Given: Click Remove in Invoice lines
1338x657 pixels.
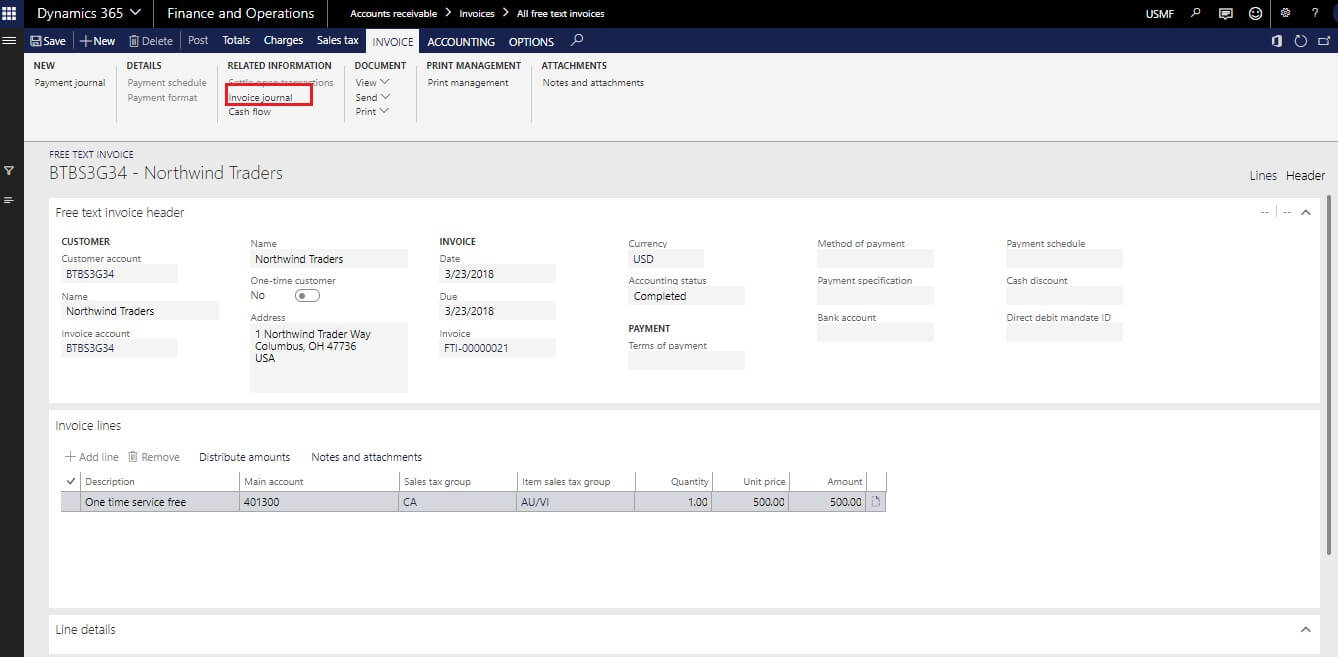Looking at the screenshot, I should (x=154, y=457).
